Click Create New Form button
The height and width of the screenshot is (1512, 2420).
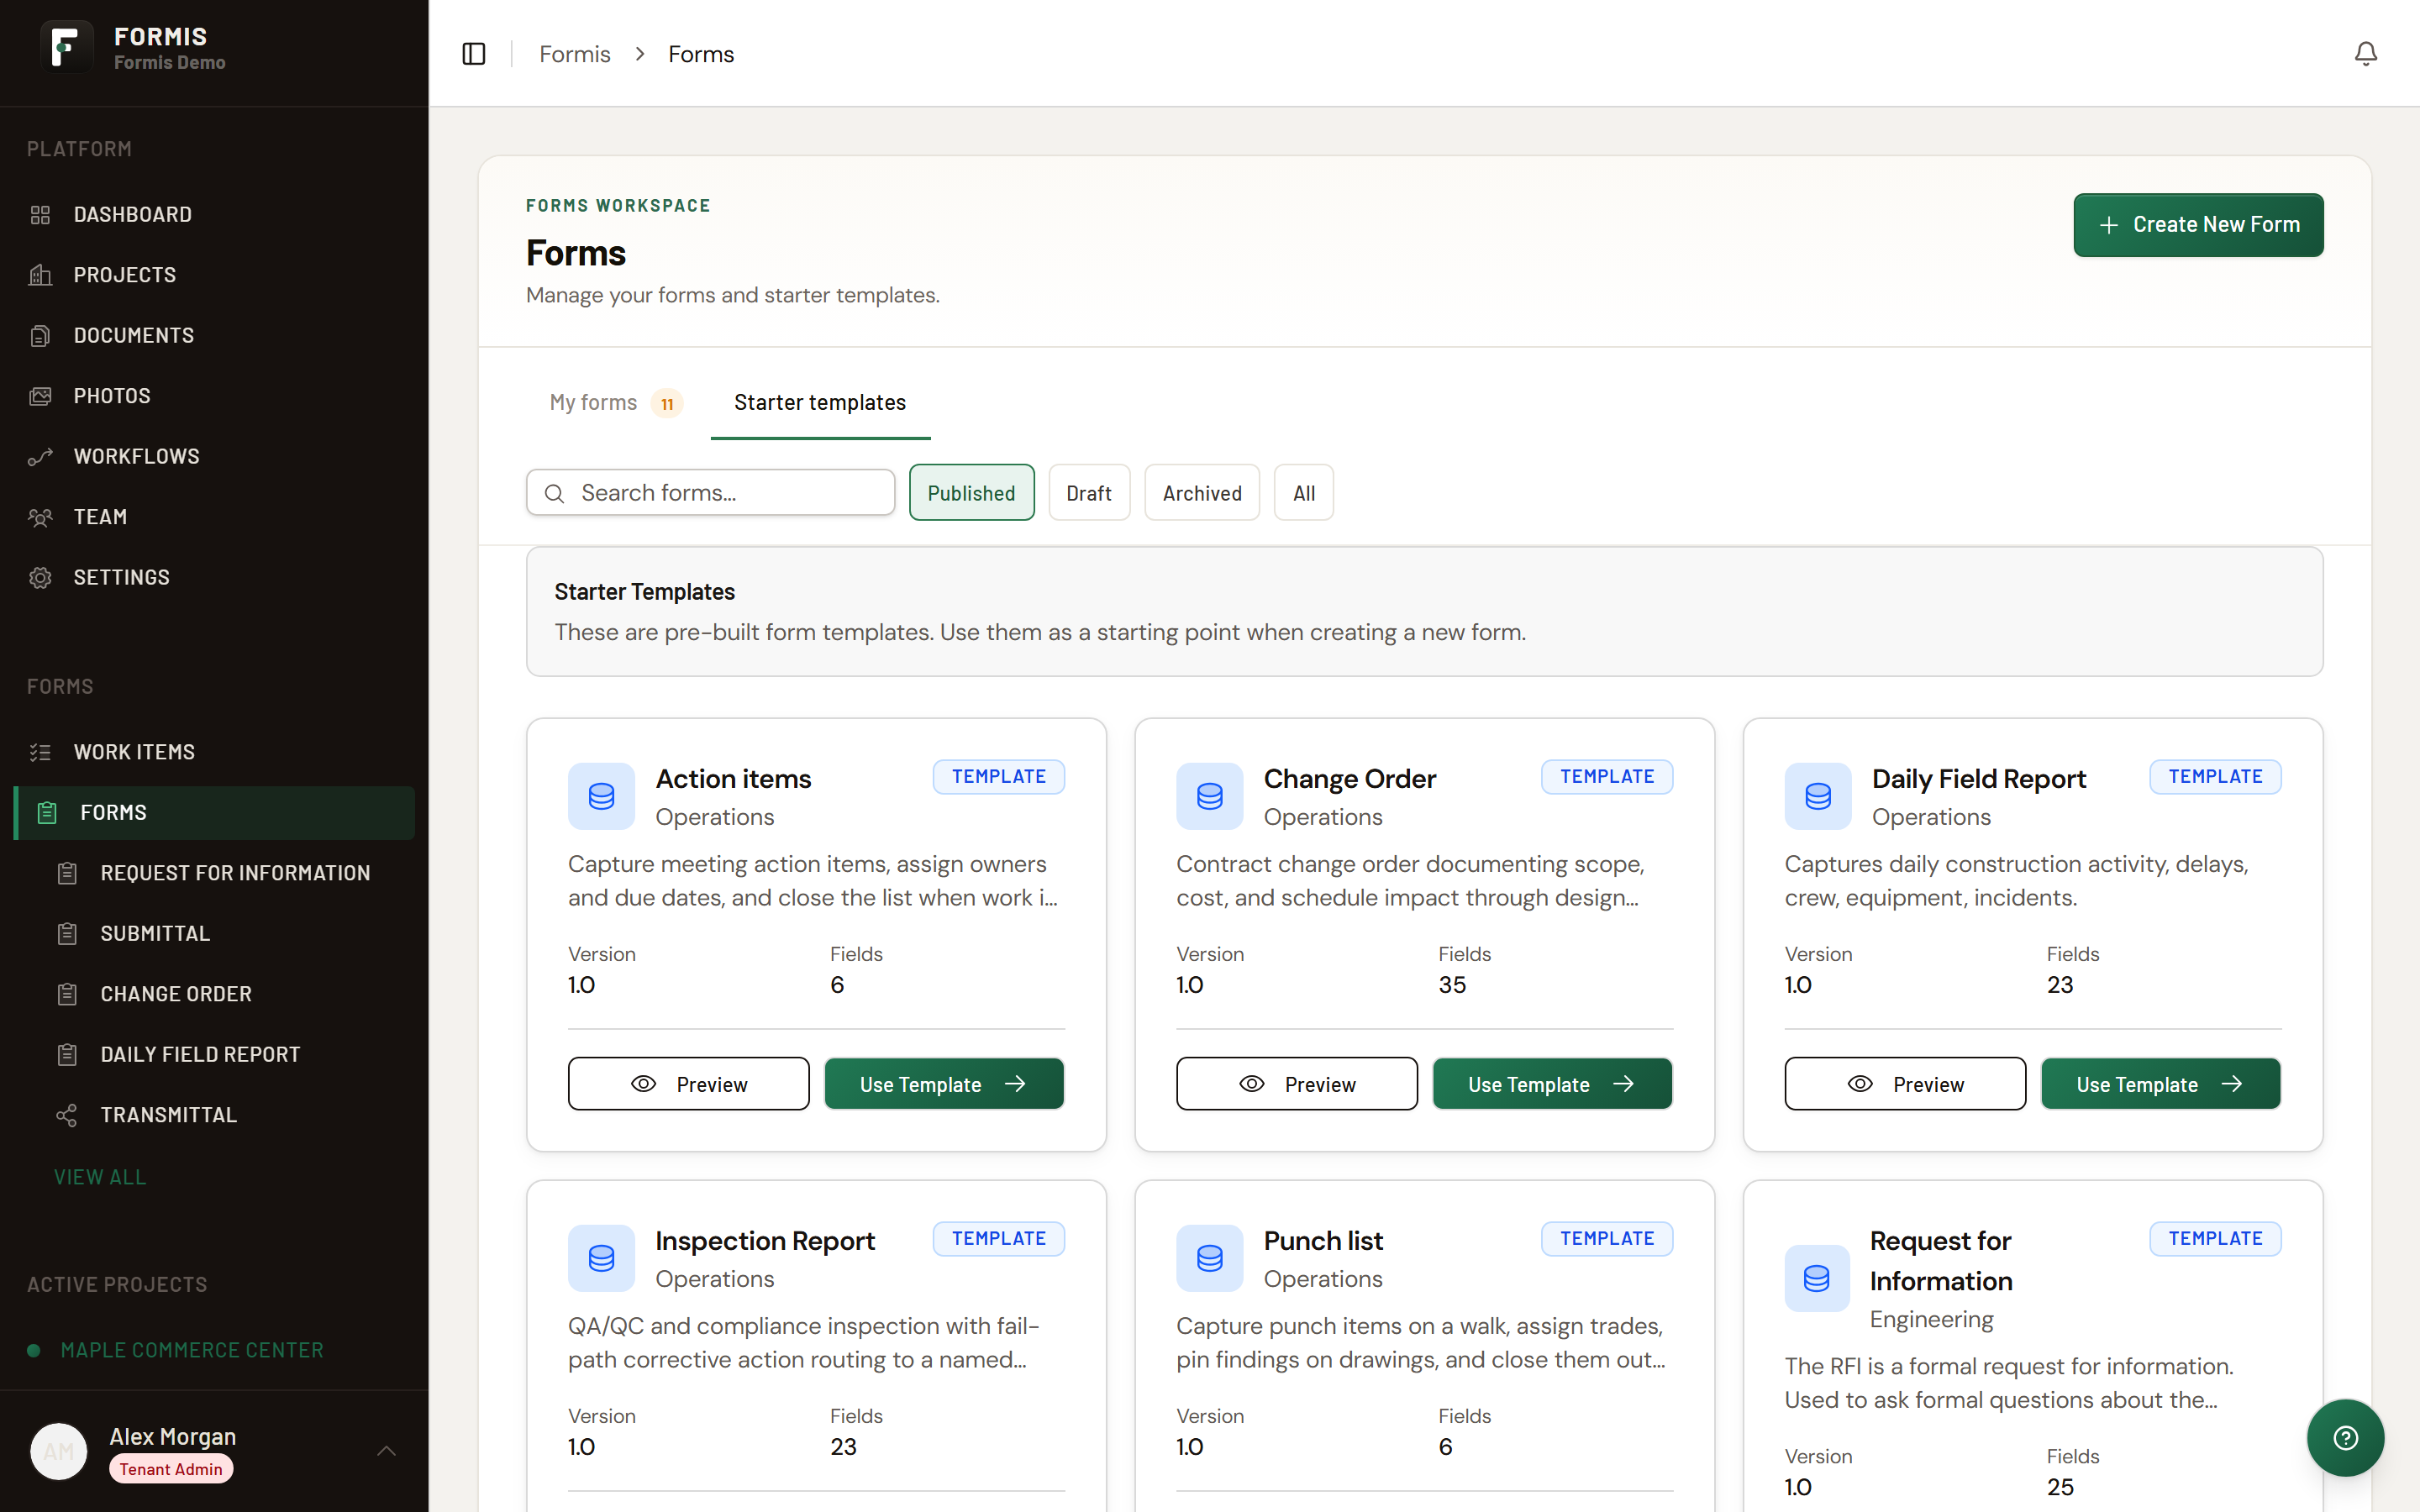[x=2198, y=225]
